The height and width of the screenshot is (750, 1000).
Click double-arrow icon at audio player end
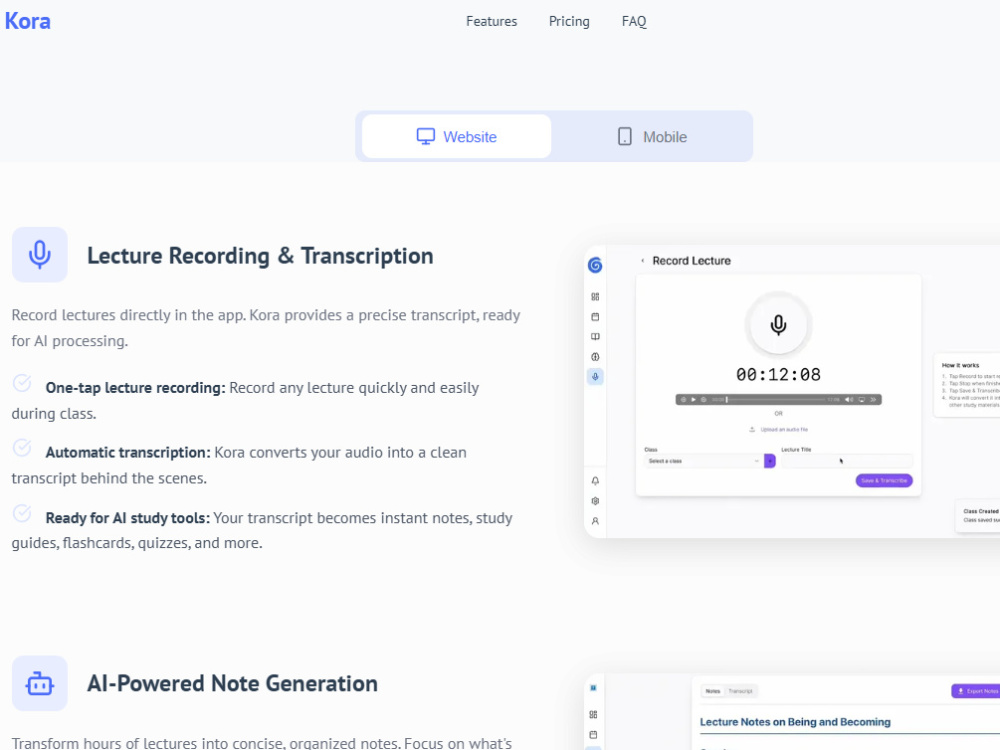[874, 400]
